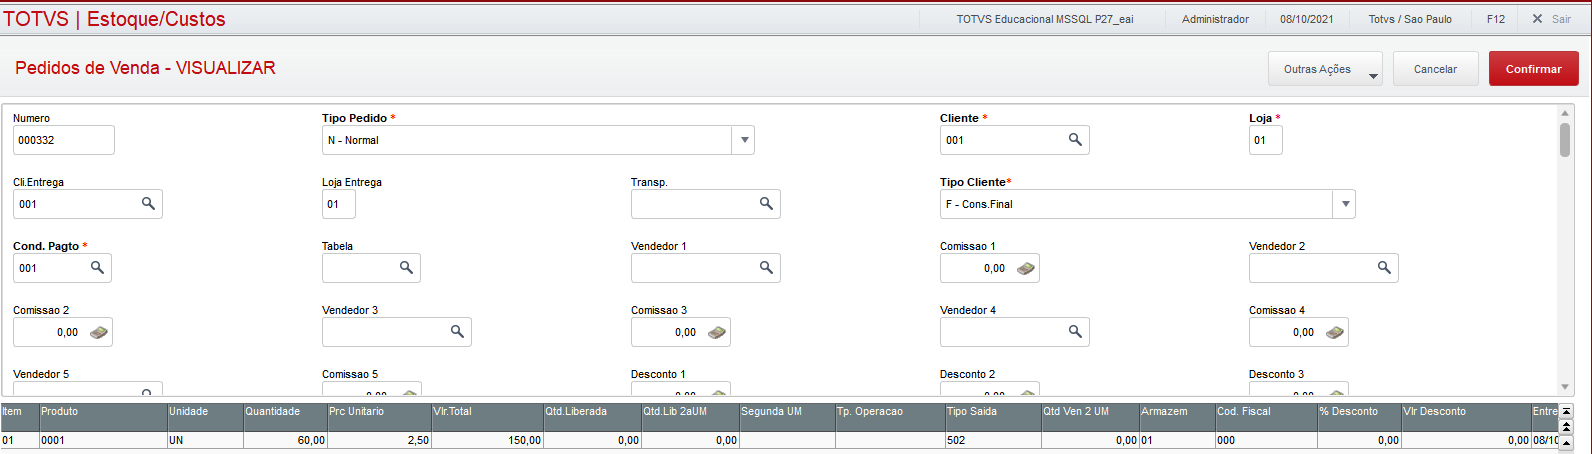The image size is (1592, 454).
Task: Click the Cancelar button
Action: point(1435,69)
